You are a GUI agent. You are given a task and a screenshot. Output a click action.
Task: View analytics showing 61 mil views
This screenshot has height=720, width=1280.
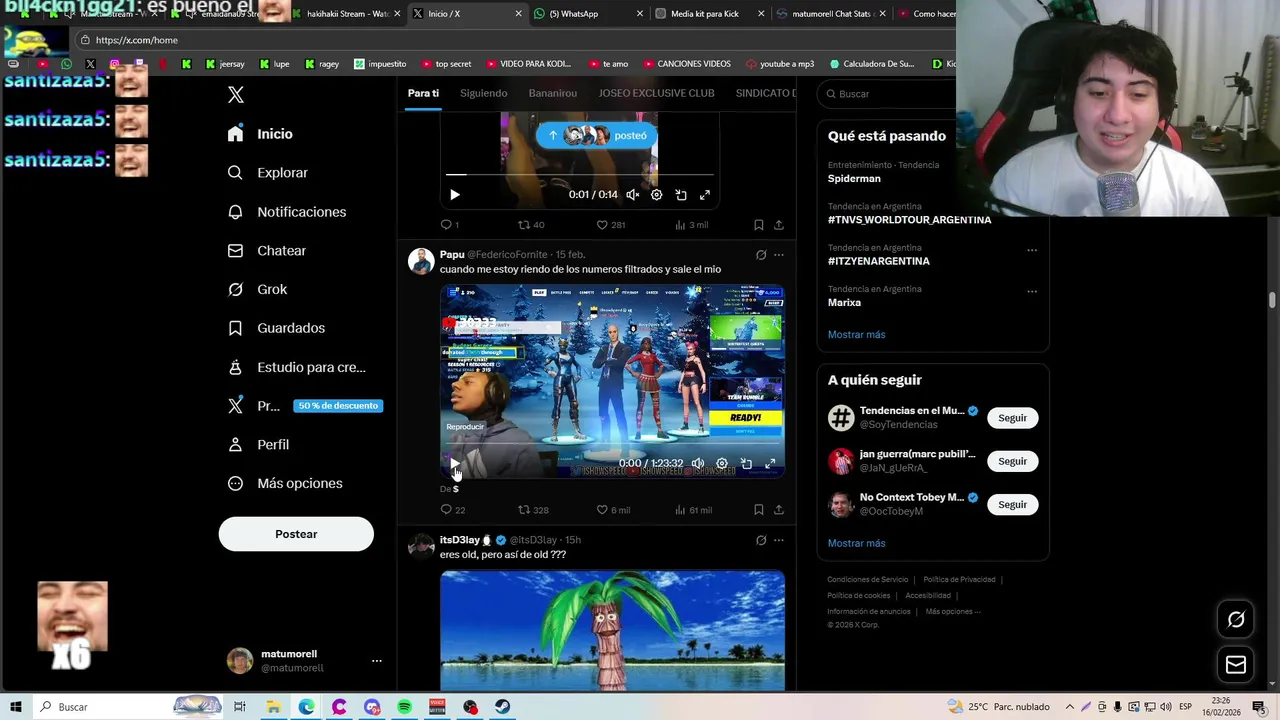693,510
